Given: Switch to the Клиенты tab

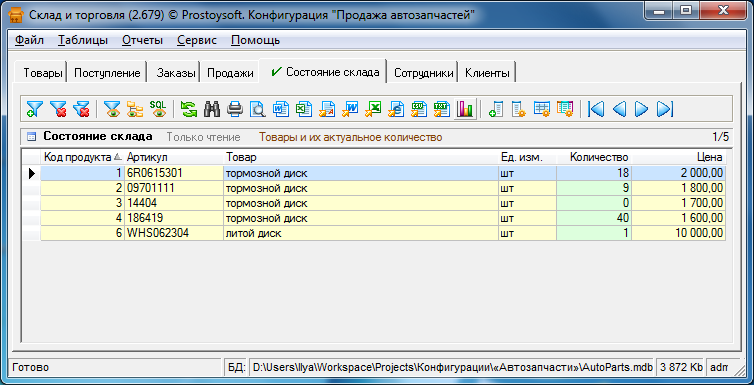Looking at the screenshot, I should point(487,74).
